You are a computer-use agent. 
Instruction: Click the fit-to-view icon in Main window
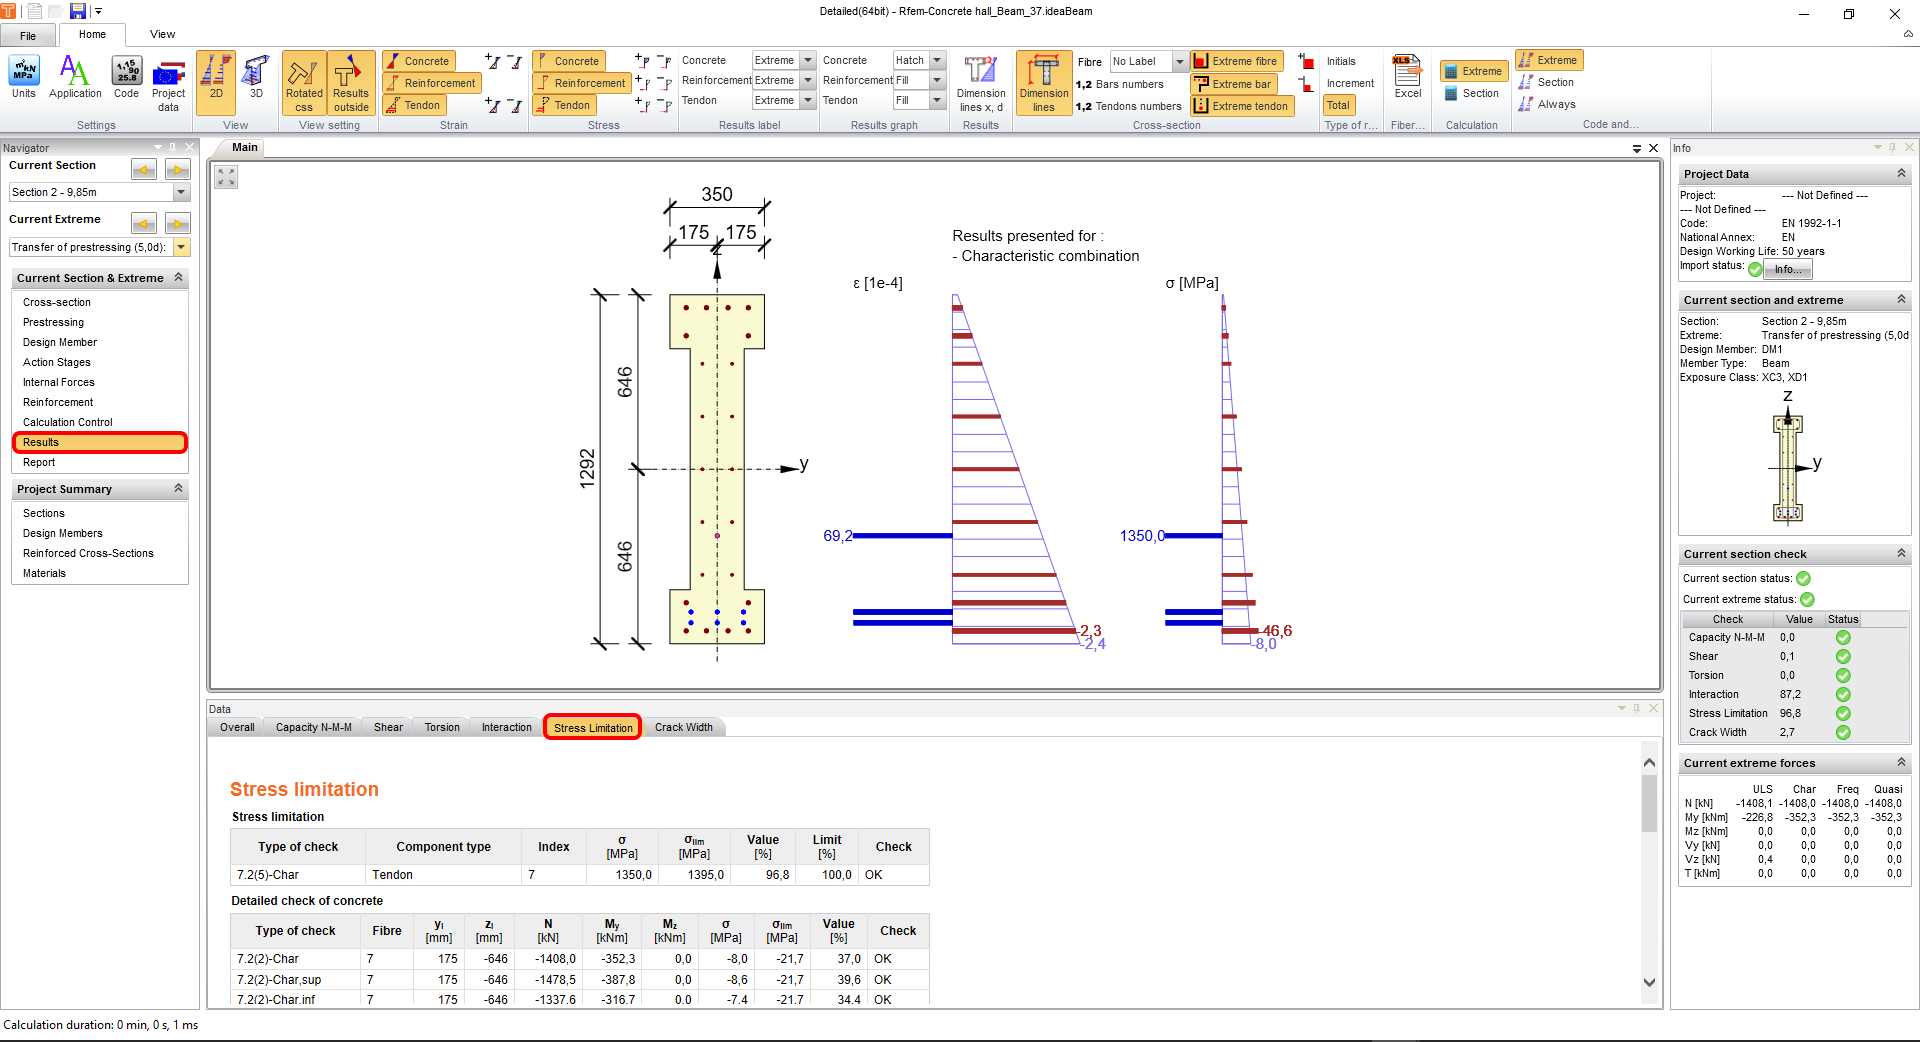227,177
